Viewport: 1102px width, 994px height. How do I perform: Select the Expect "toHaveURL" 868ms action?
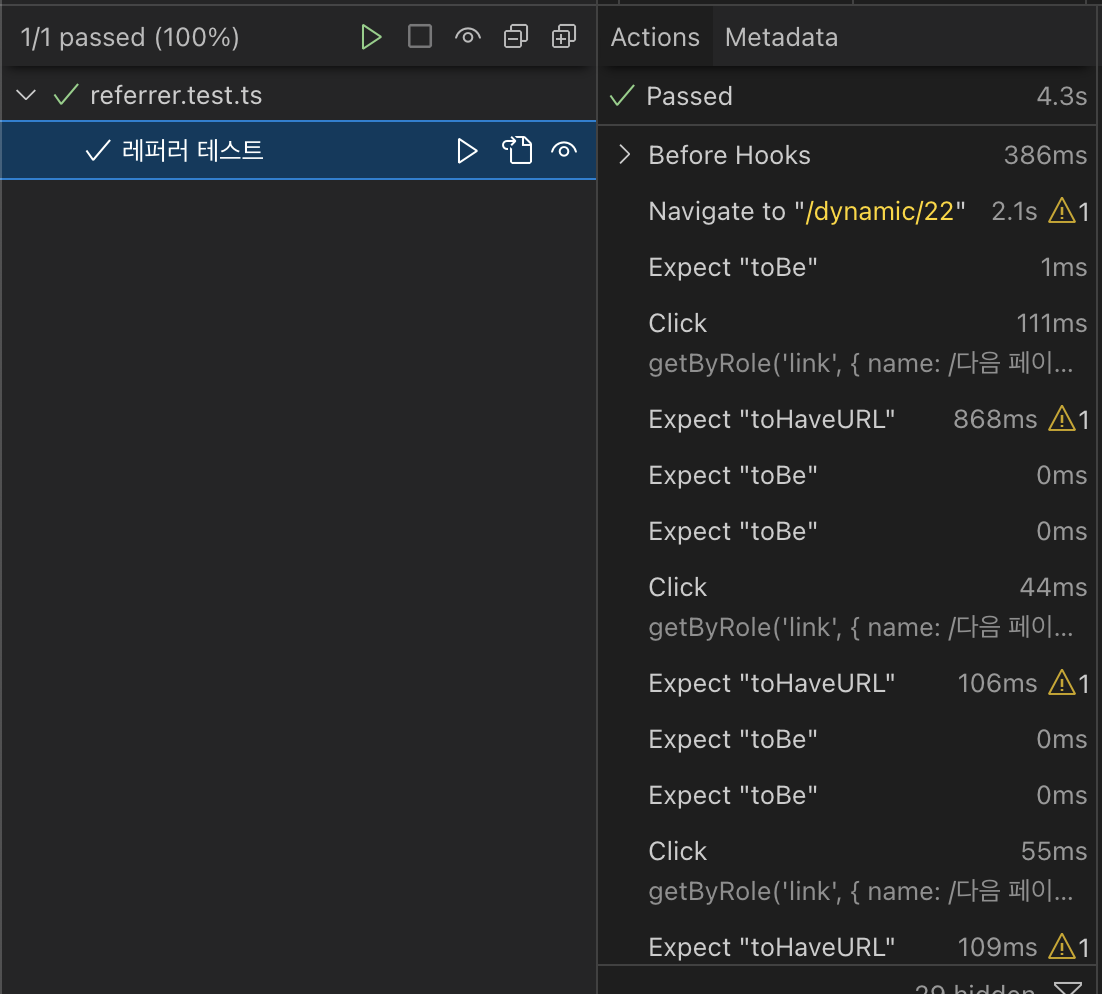(771, 419)
